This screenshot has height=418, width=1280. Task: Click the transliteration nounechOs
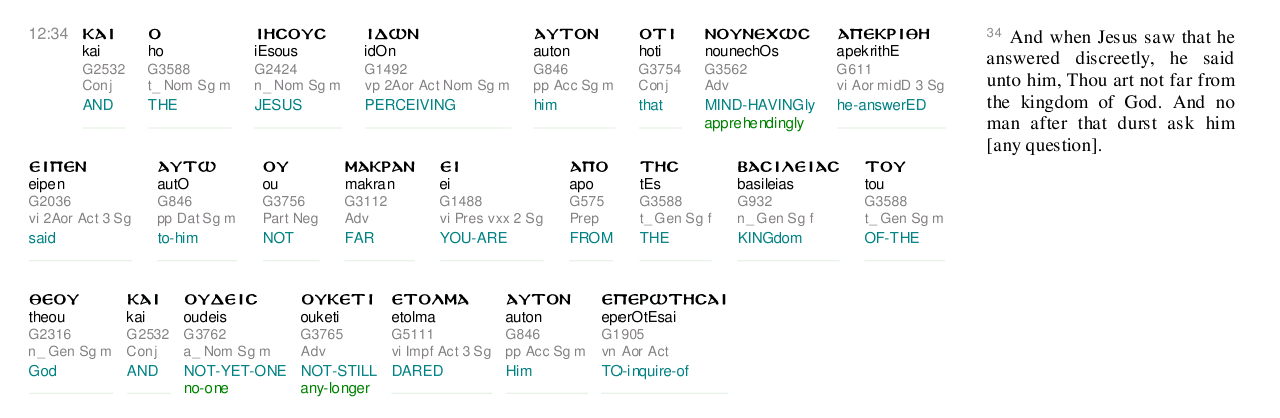[x=741, y=51]
